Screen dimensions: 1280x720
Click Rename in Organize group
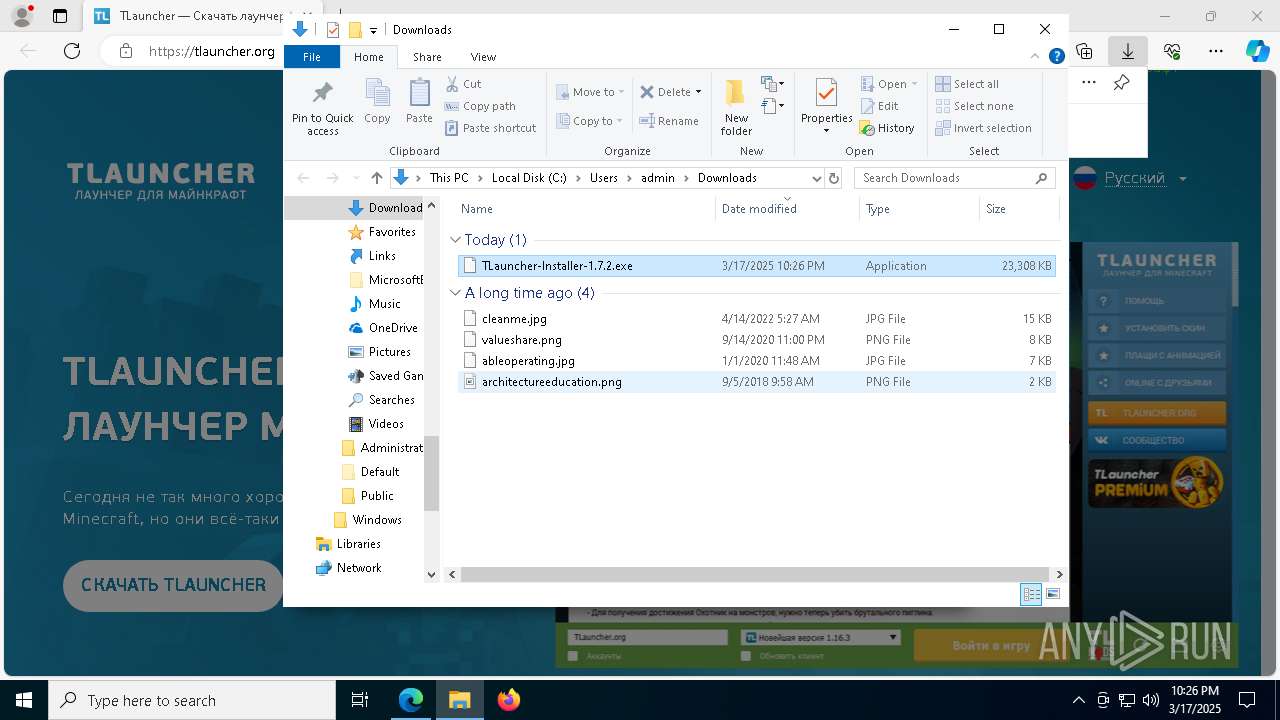(x=670, y=121)
